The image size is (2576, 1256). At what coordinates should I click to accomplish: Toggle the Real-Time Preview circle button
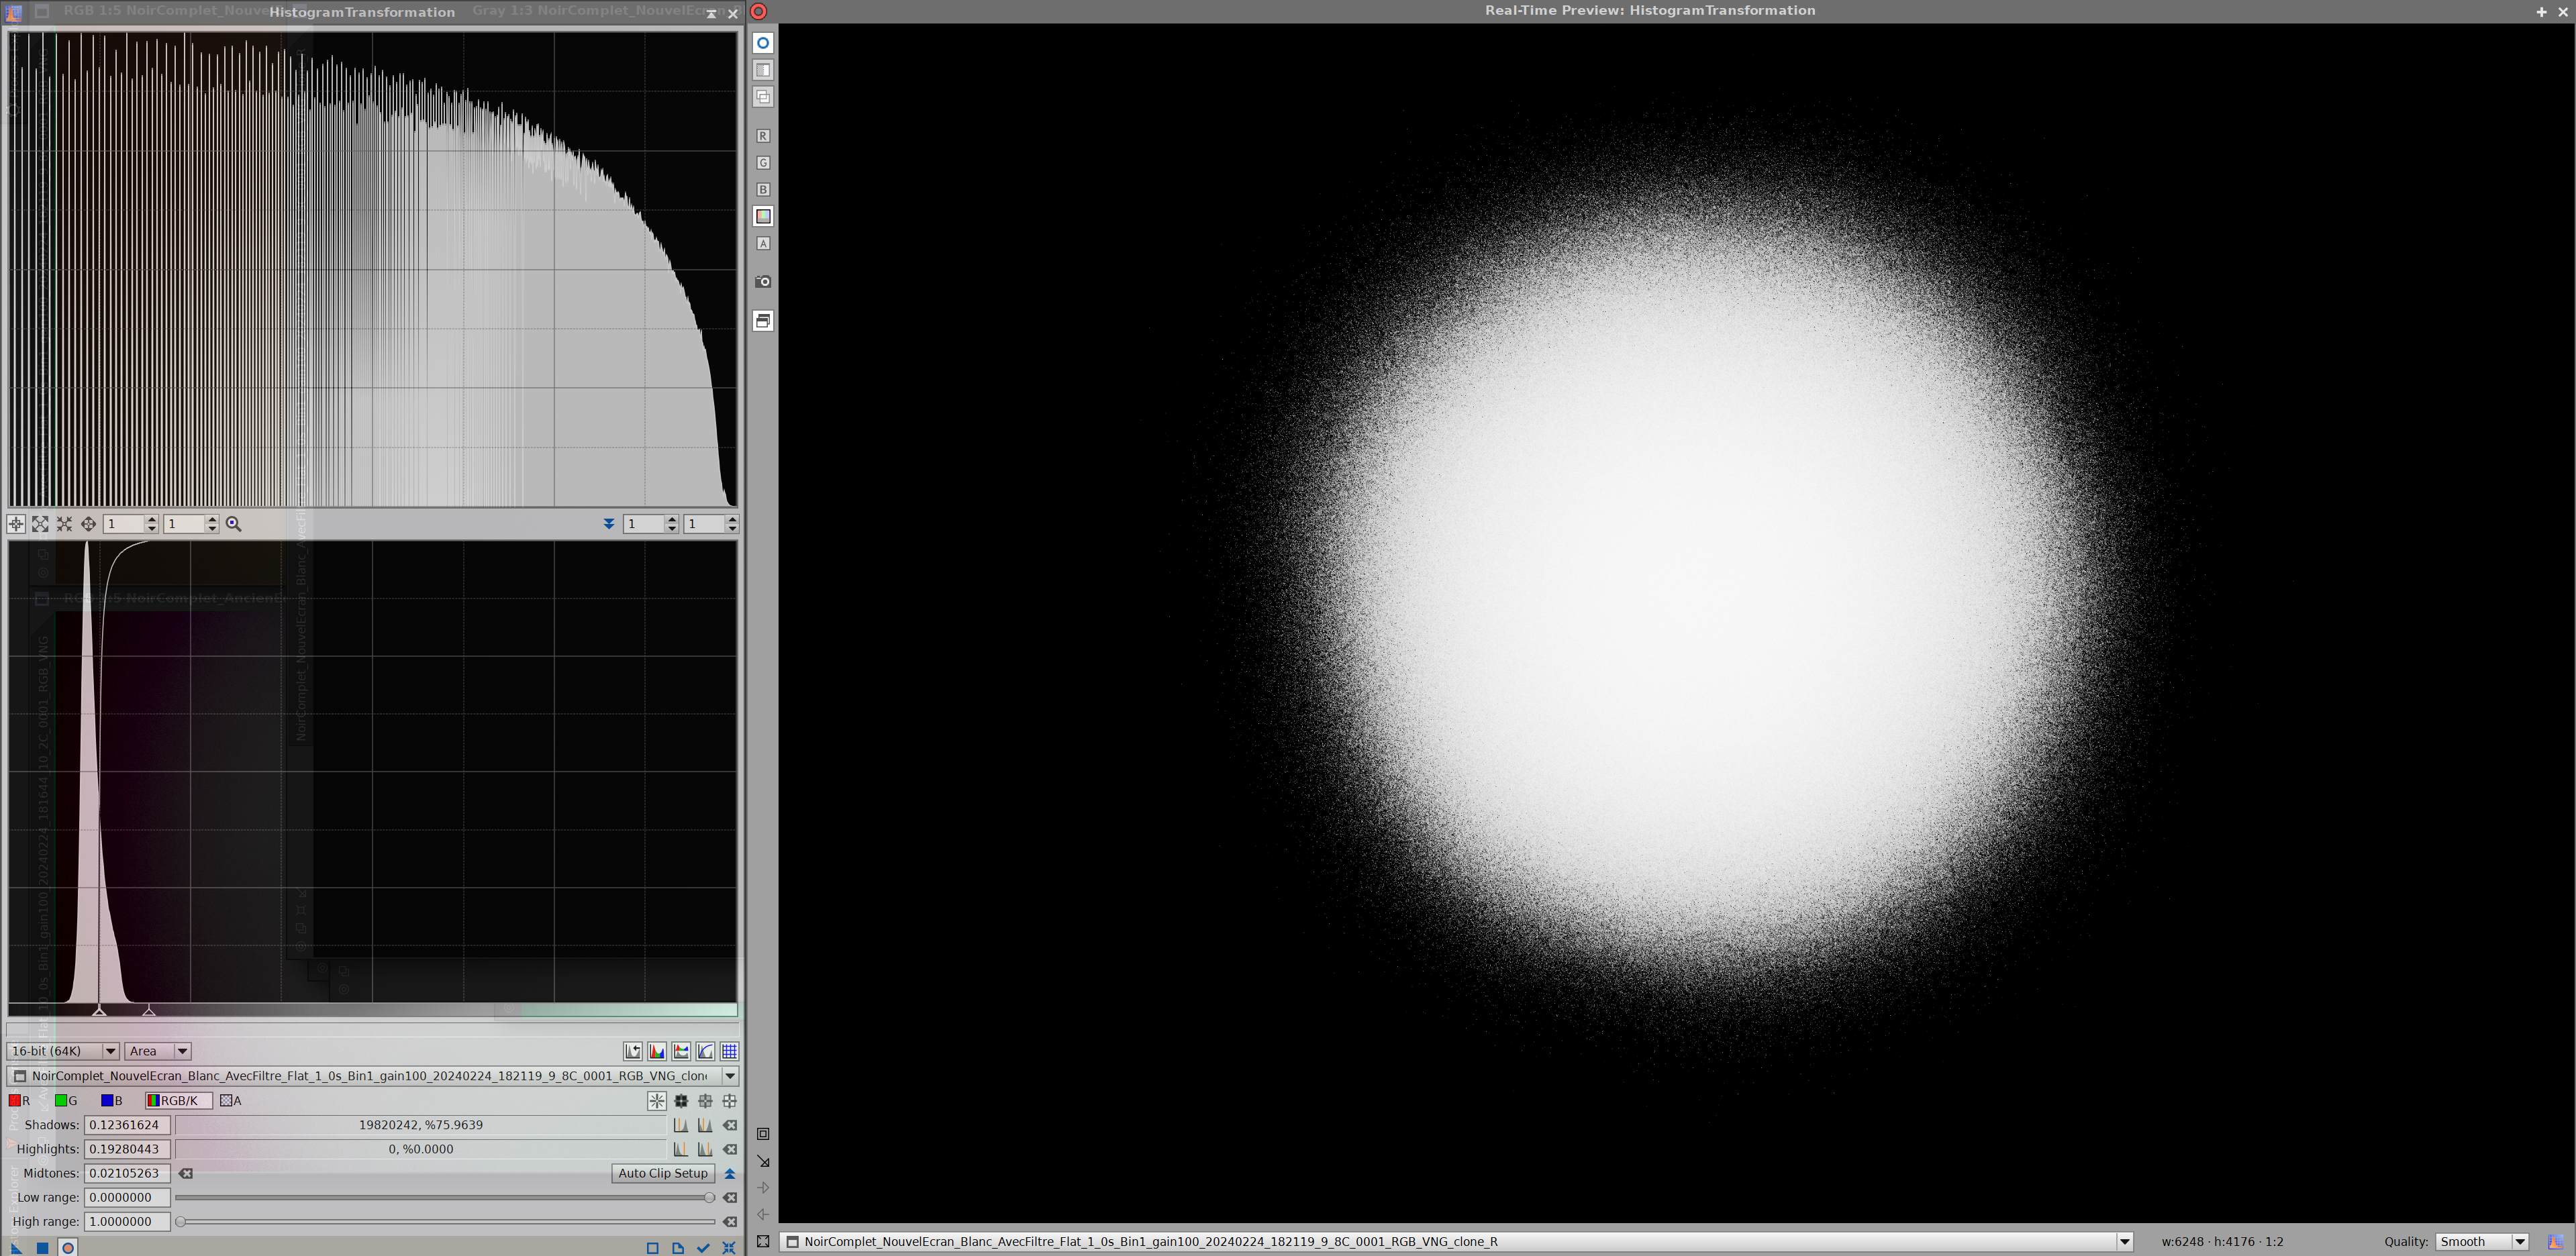(x=68, y=1247)
